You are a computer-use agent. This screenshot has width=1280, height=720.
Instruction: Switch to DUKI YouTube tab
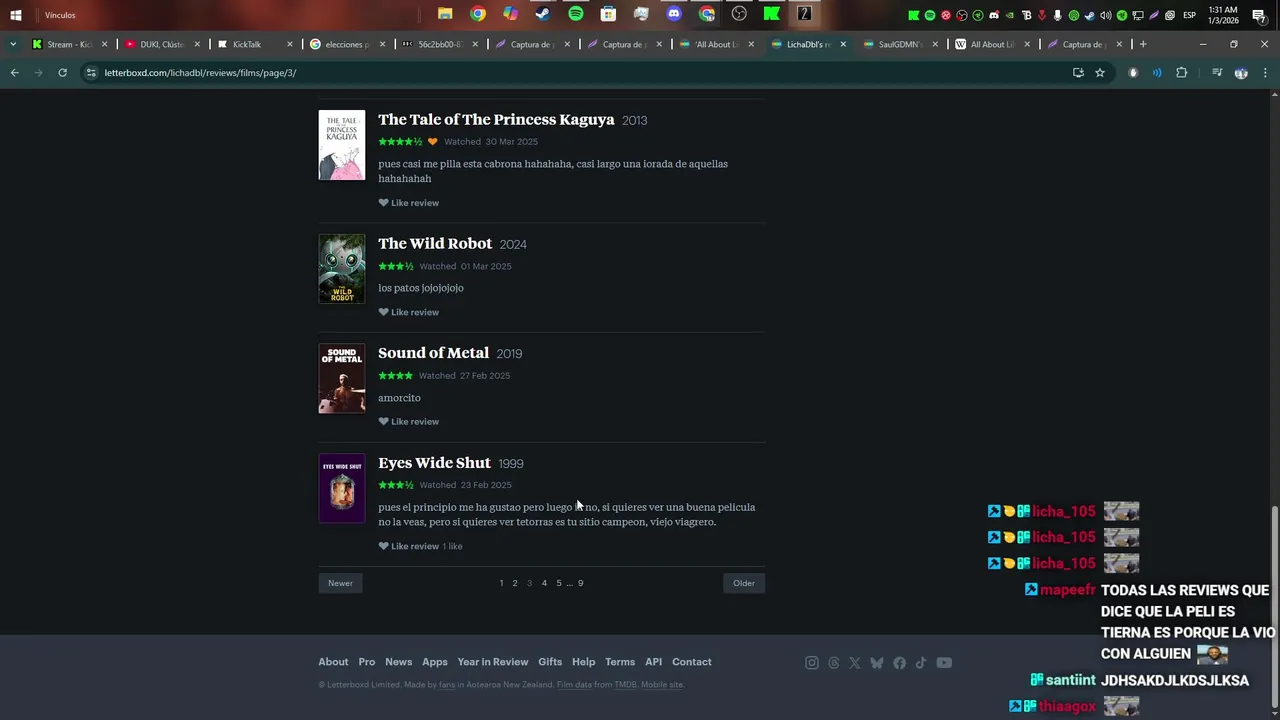(162, 44)
